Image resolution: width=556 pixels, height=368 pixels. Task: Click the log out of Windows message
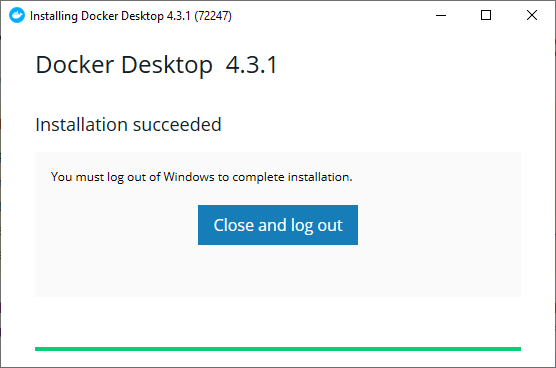click(201, 177)
